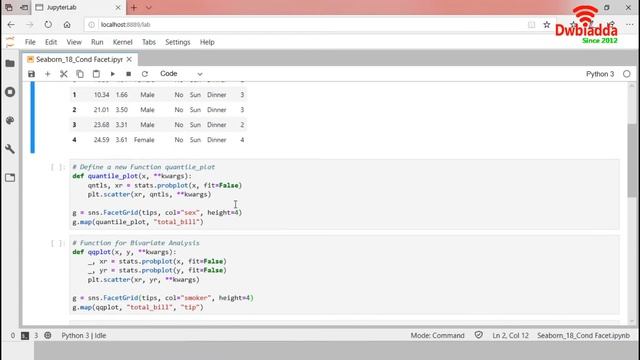The height and width of the screenshot is (360, 640).
Task: Click the 3.50 tip cell in row 2
Action: pos(121,110)
